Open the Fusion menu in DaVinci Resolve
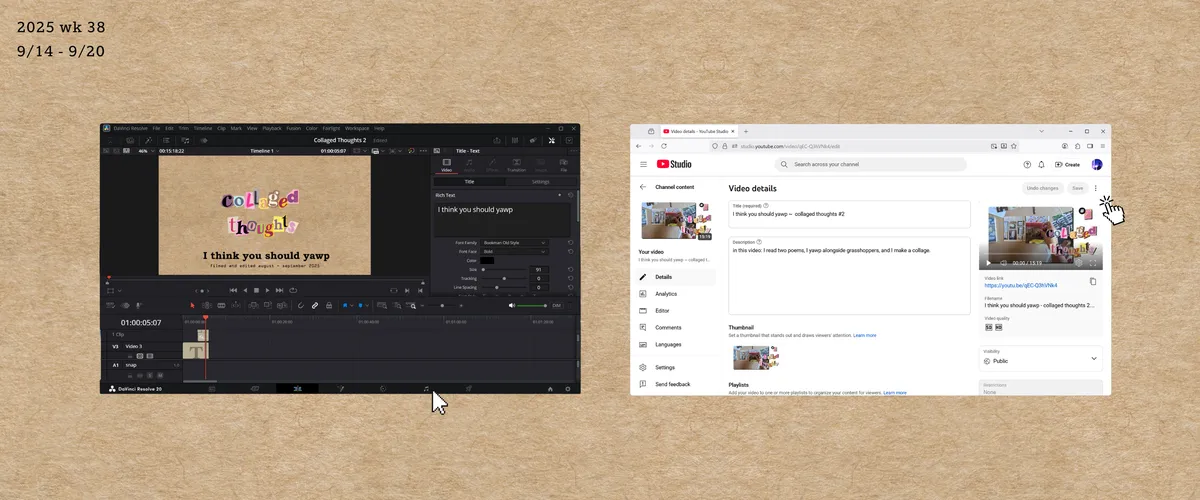 point(293,128)
